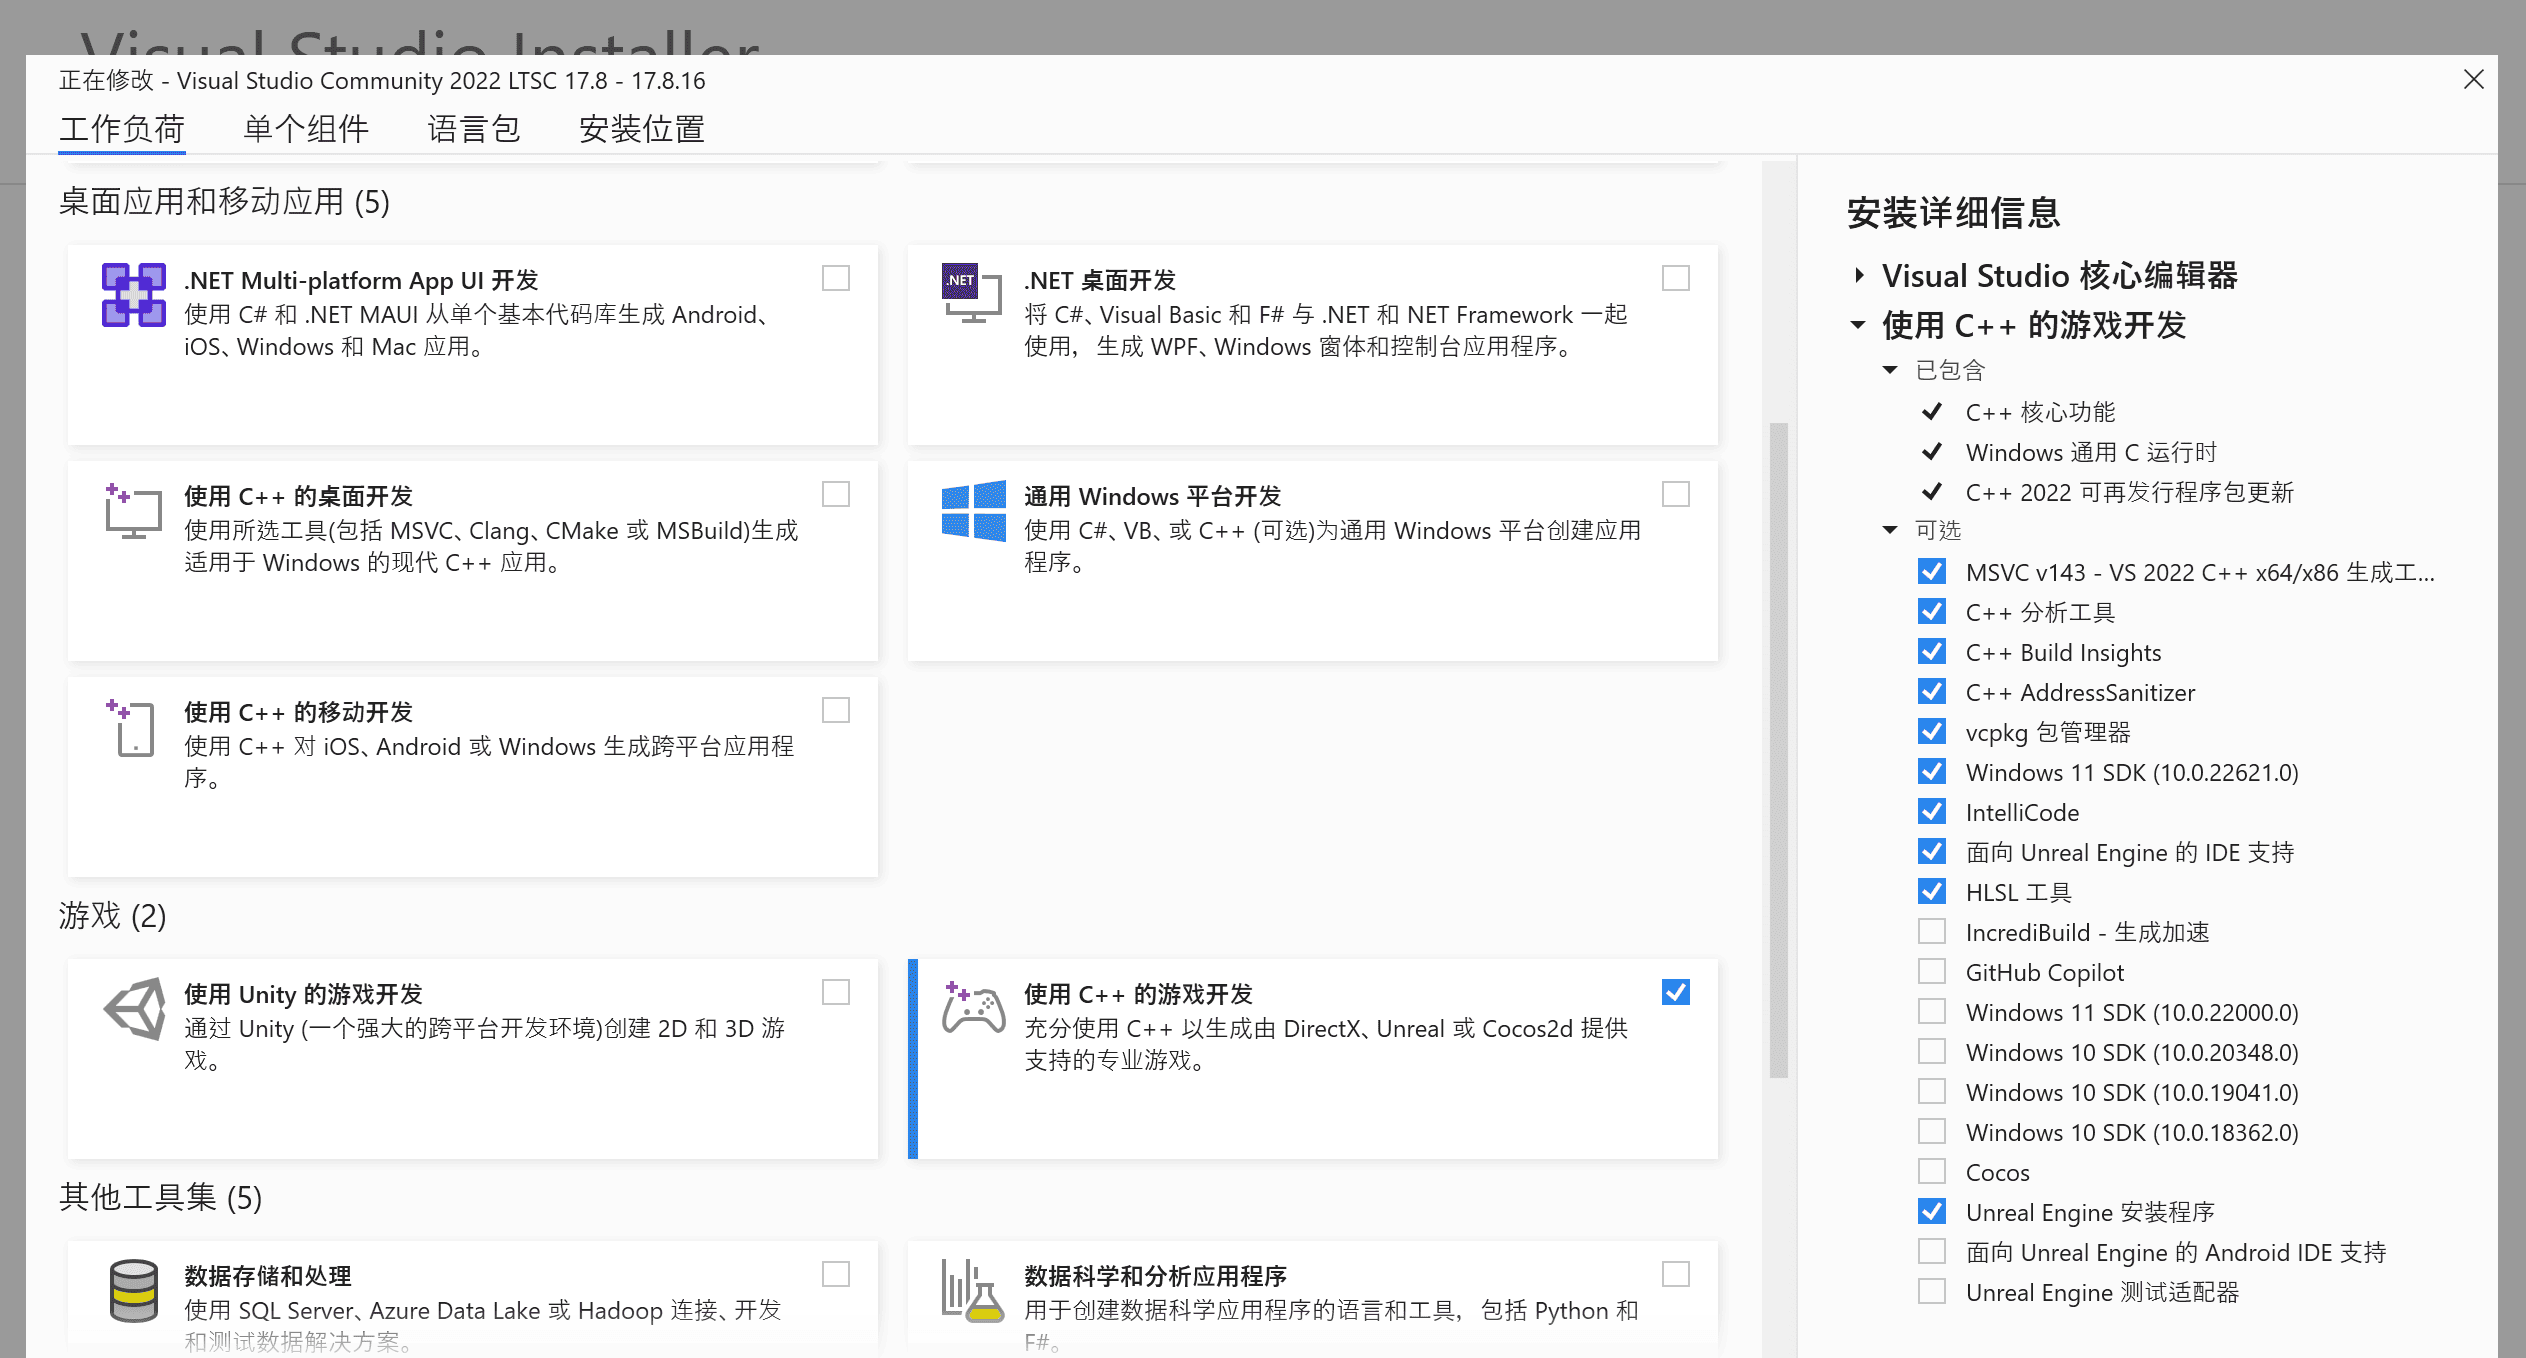Screen dimensions: 2526x1358
Task: Click the C++ 核心功能 included item
Action: (2040, 412)
